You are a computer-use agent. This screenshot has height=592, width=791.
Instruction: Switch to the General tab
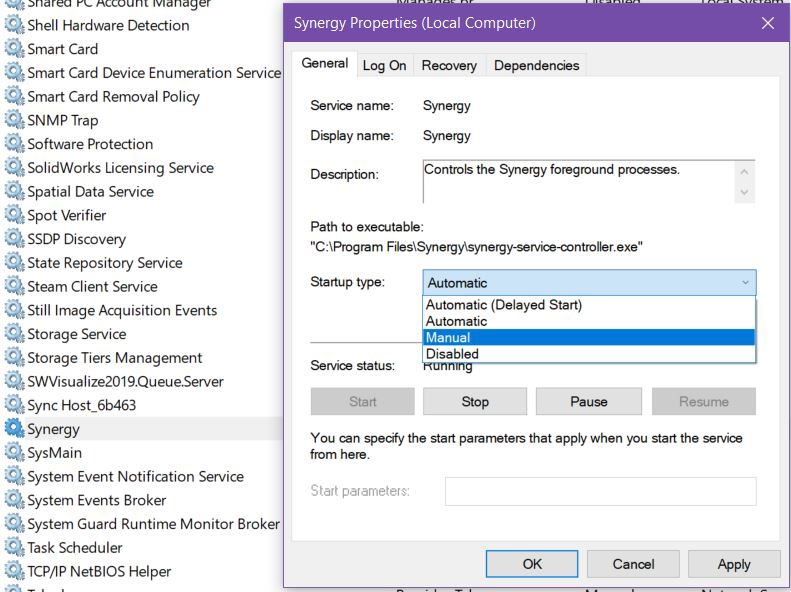click(324, 64)
